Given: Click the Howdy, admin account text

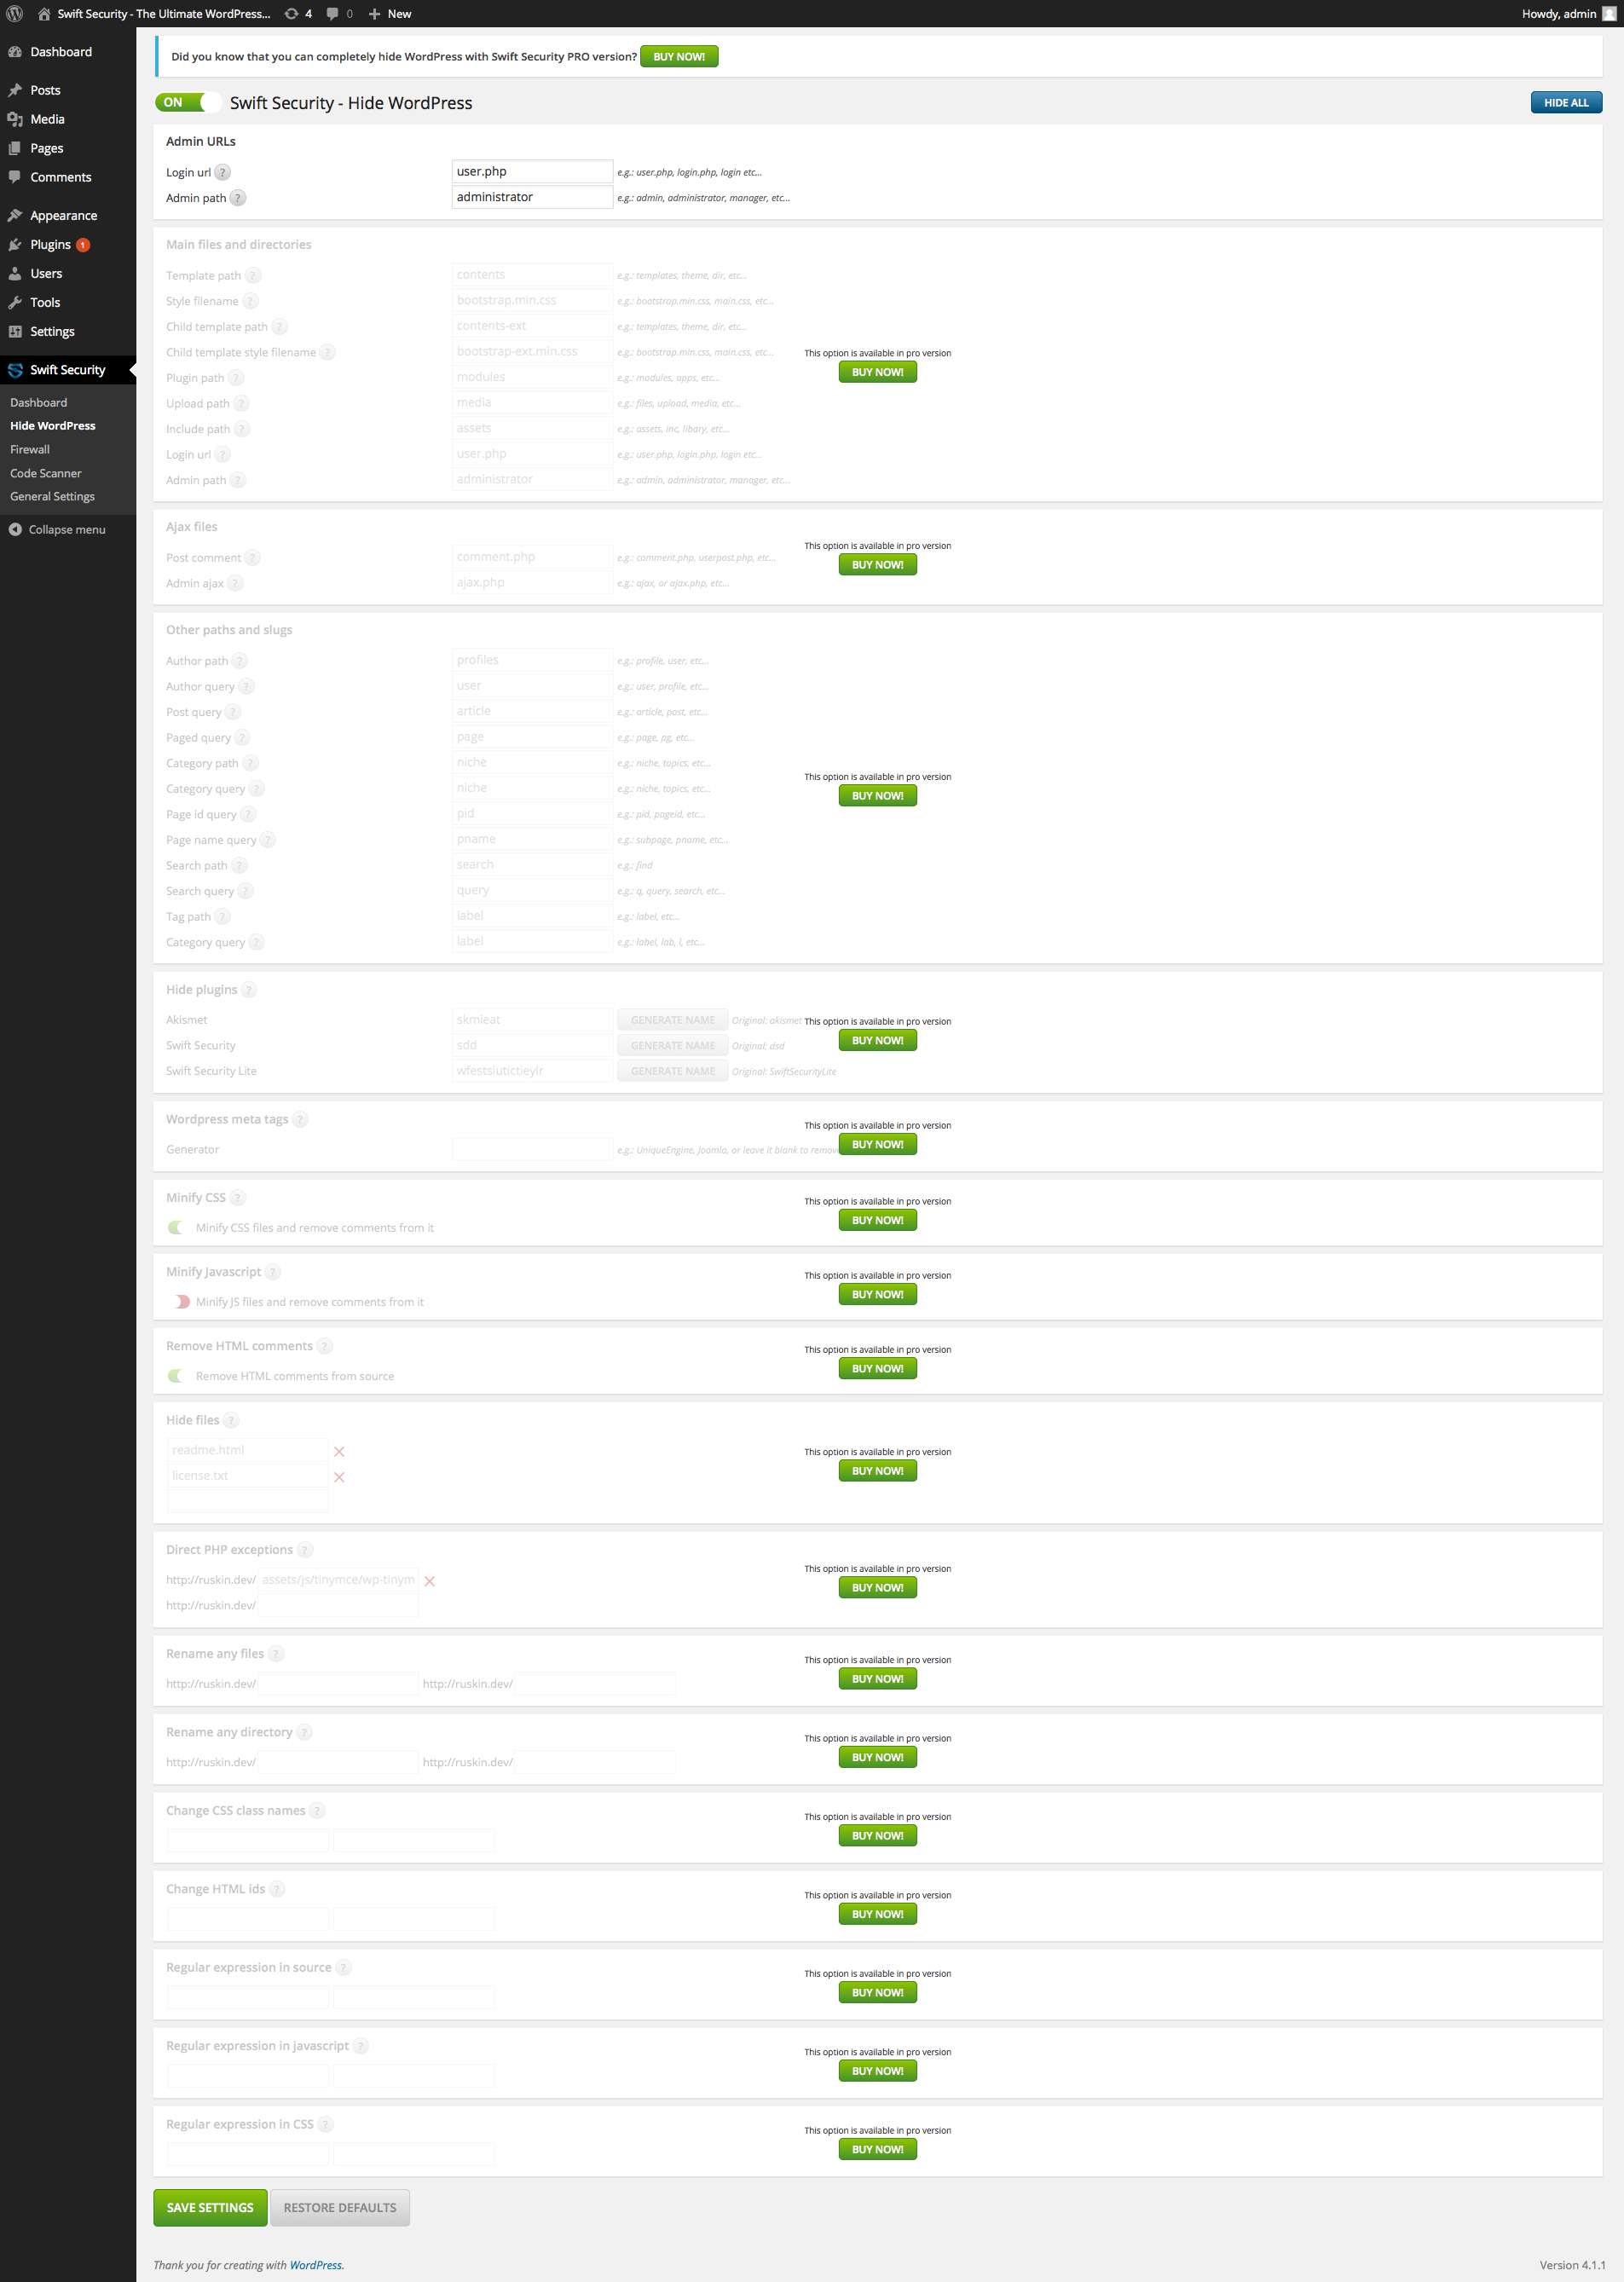Looking at the screenshot, I should coord(1559,14).
